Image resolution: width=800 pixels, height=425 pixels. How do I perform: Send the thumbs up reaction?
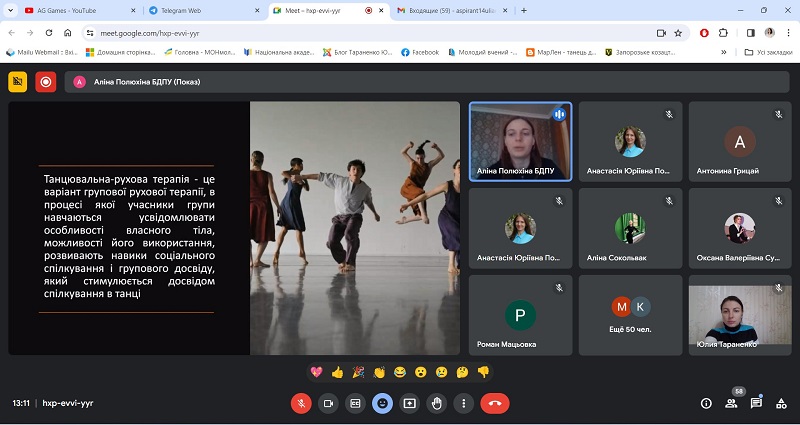point(337,372)
